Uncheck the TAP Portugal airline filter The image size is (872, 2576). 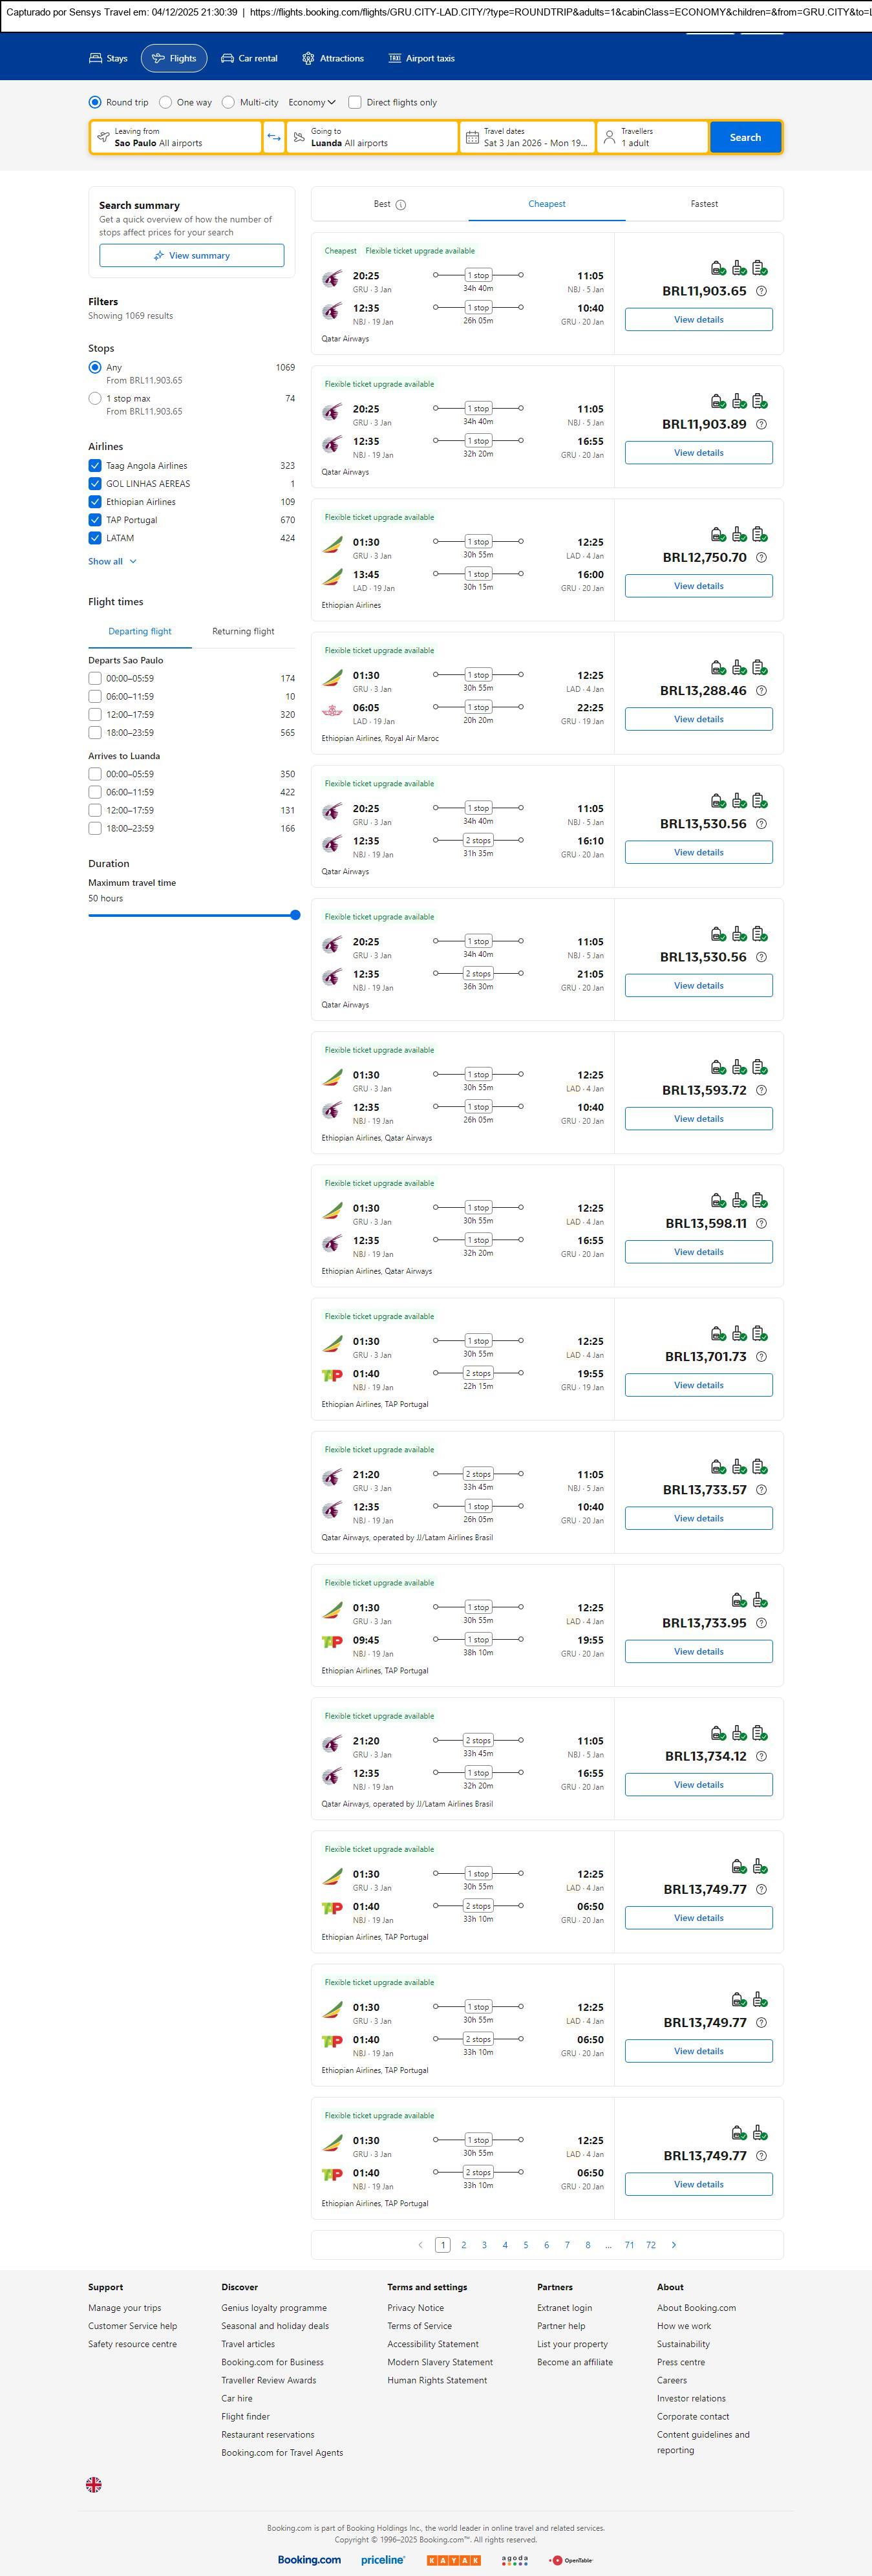coord(95,520)
